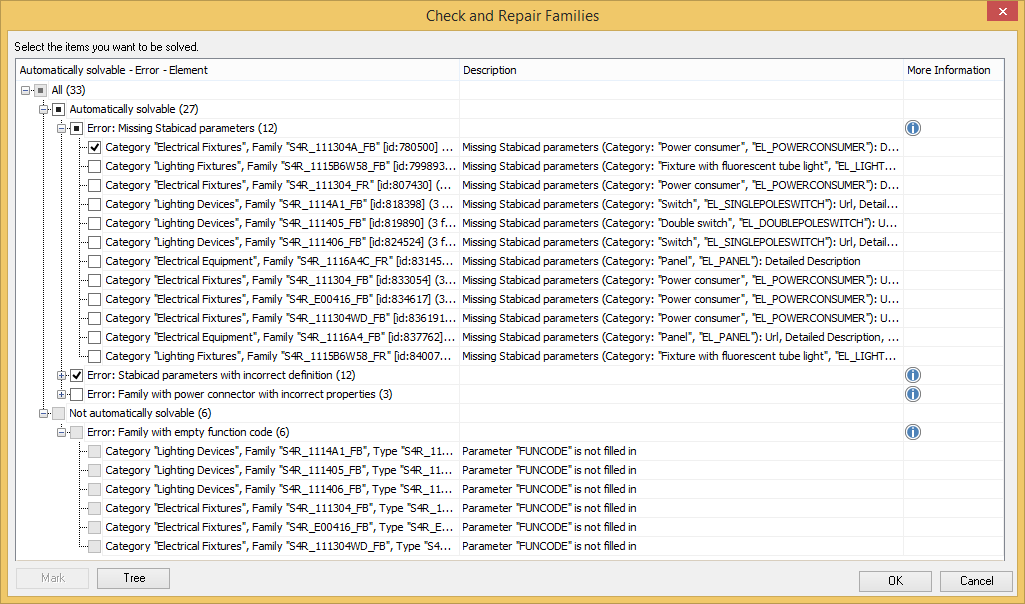The width and height of the screenshot is (1025, 604).
Task: Enable checkbox for S4R_1116A4C_FR Electrical Equipment
Action: 95,261
